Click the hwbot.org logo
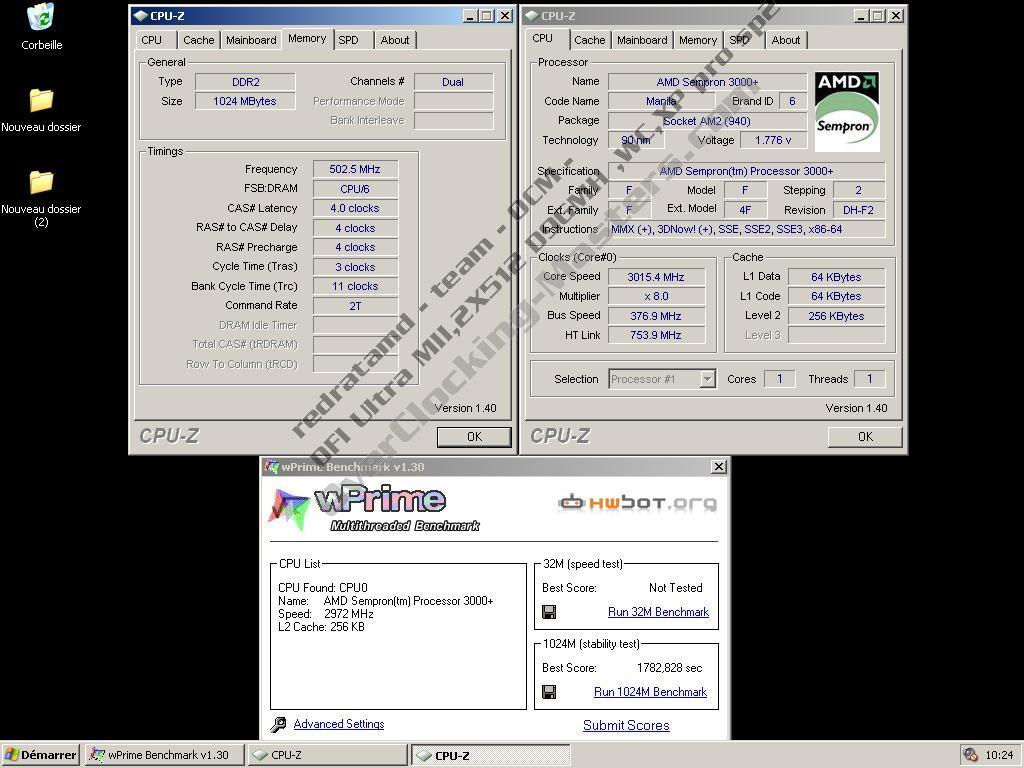This screenshot has height=768, width=1024. coord(637,502)
